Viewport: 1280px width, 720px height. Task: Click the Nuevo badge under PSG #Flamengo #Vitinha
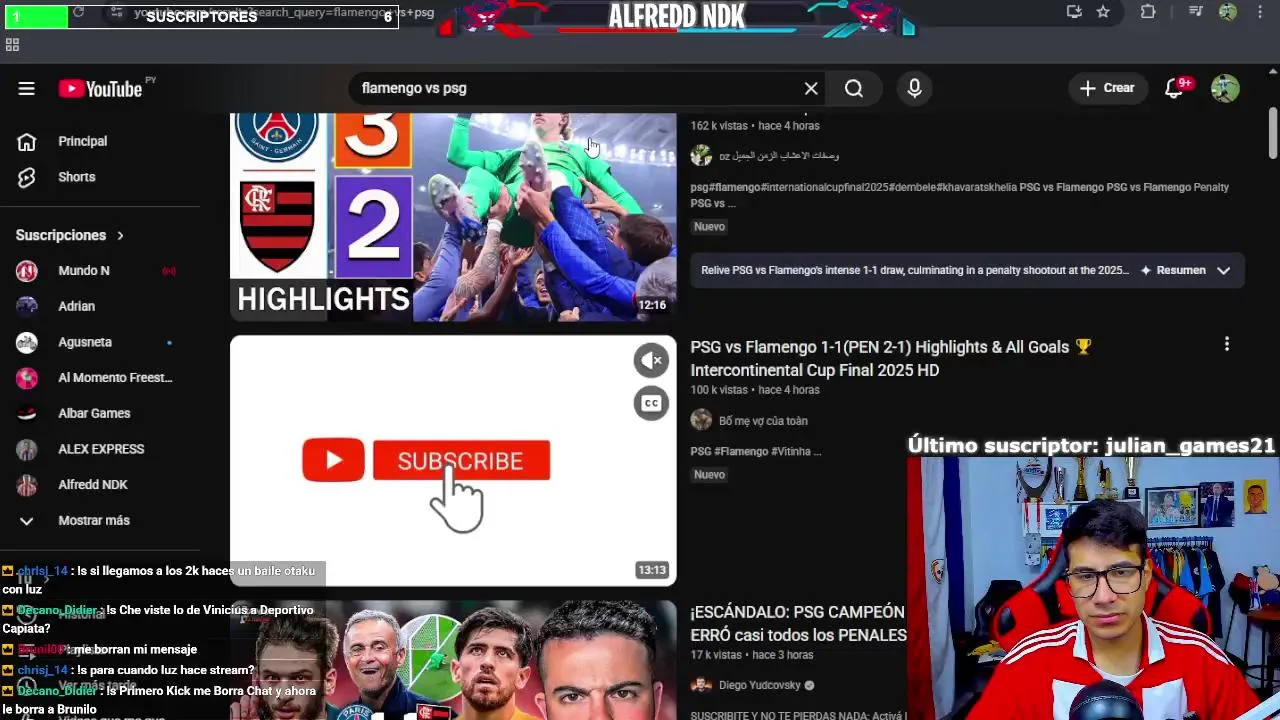click(x=709, y=475)
